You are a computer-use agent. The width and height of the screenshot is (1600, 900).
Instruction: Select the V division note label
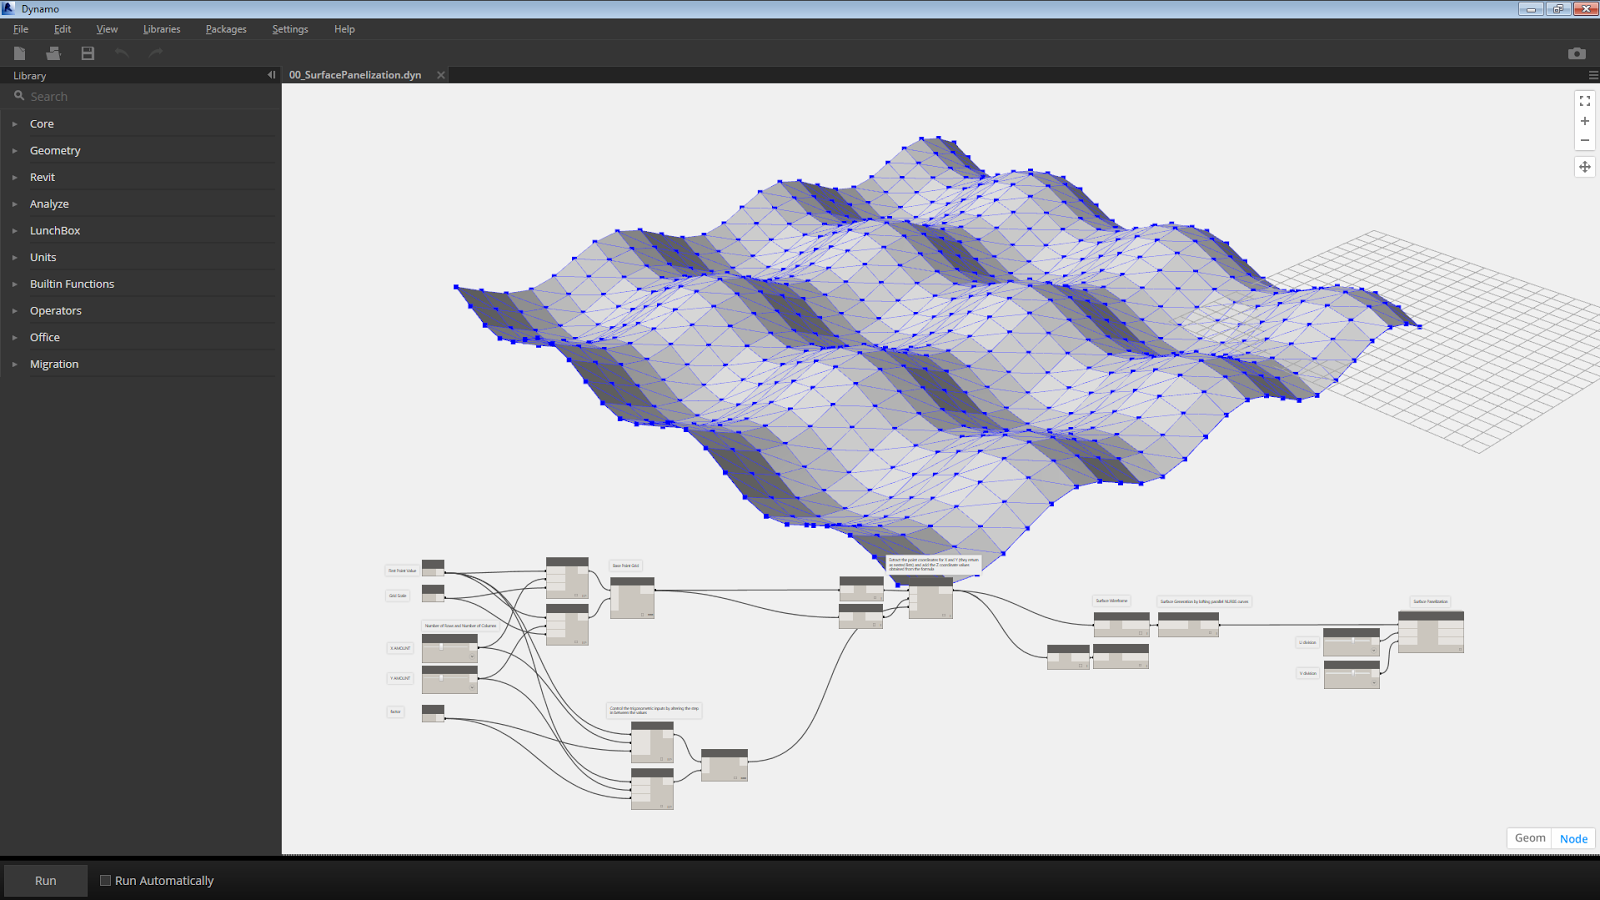[x=1308, y=673]
